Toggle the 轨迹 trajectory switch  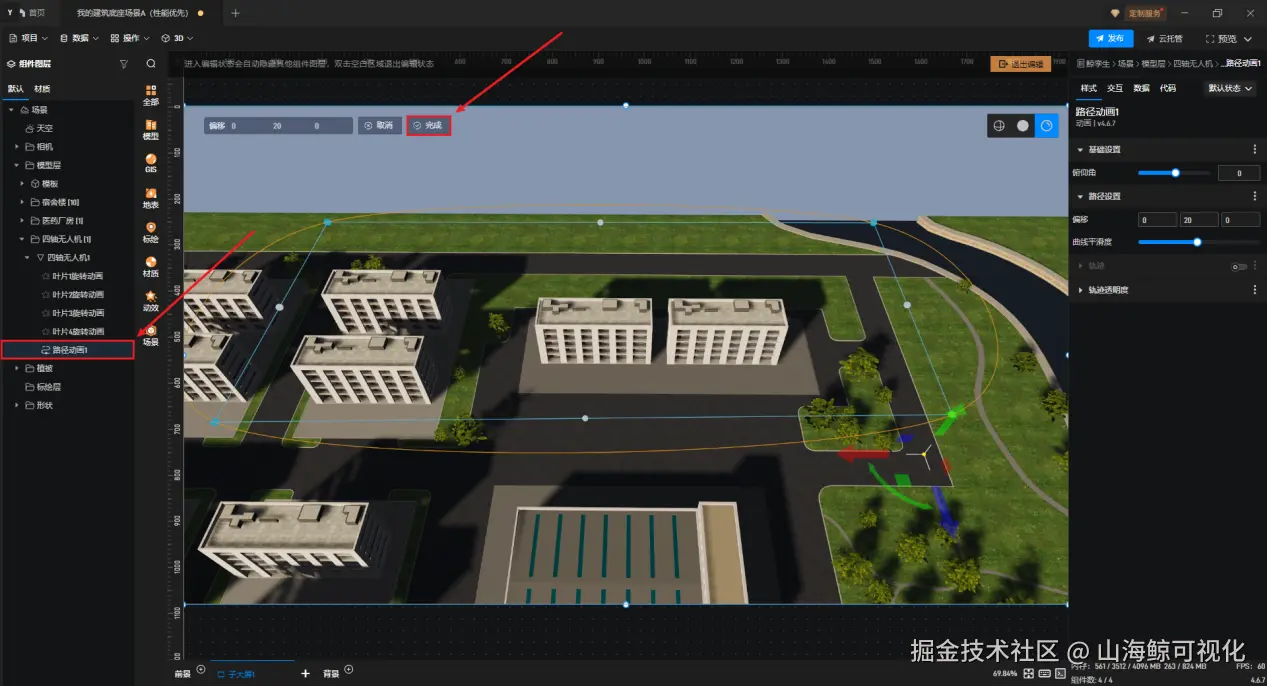(1240, 266)
